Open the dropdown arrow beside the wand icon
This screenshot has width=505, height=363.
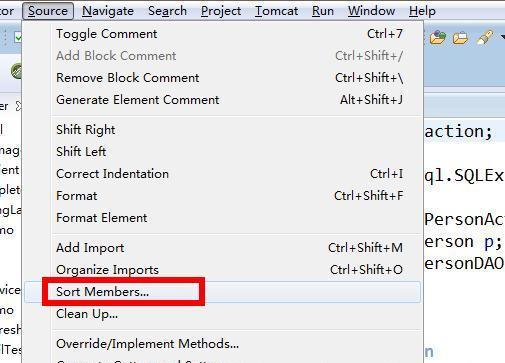pos(502,38)
